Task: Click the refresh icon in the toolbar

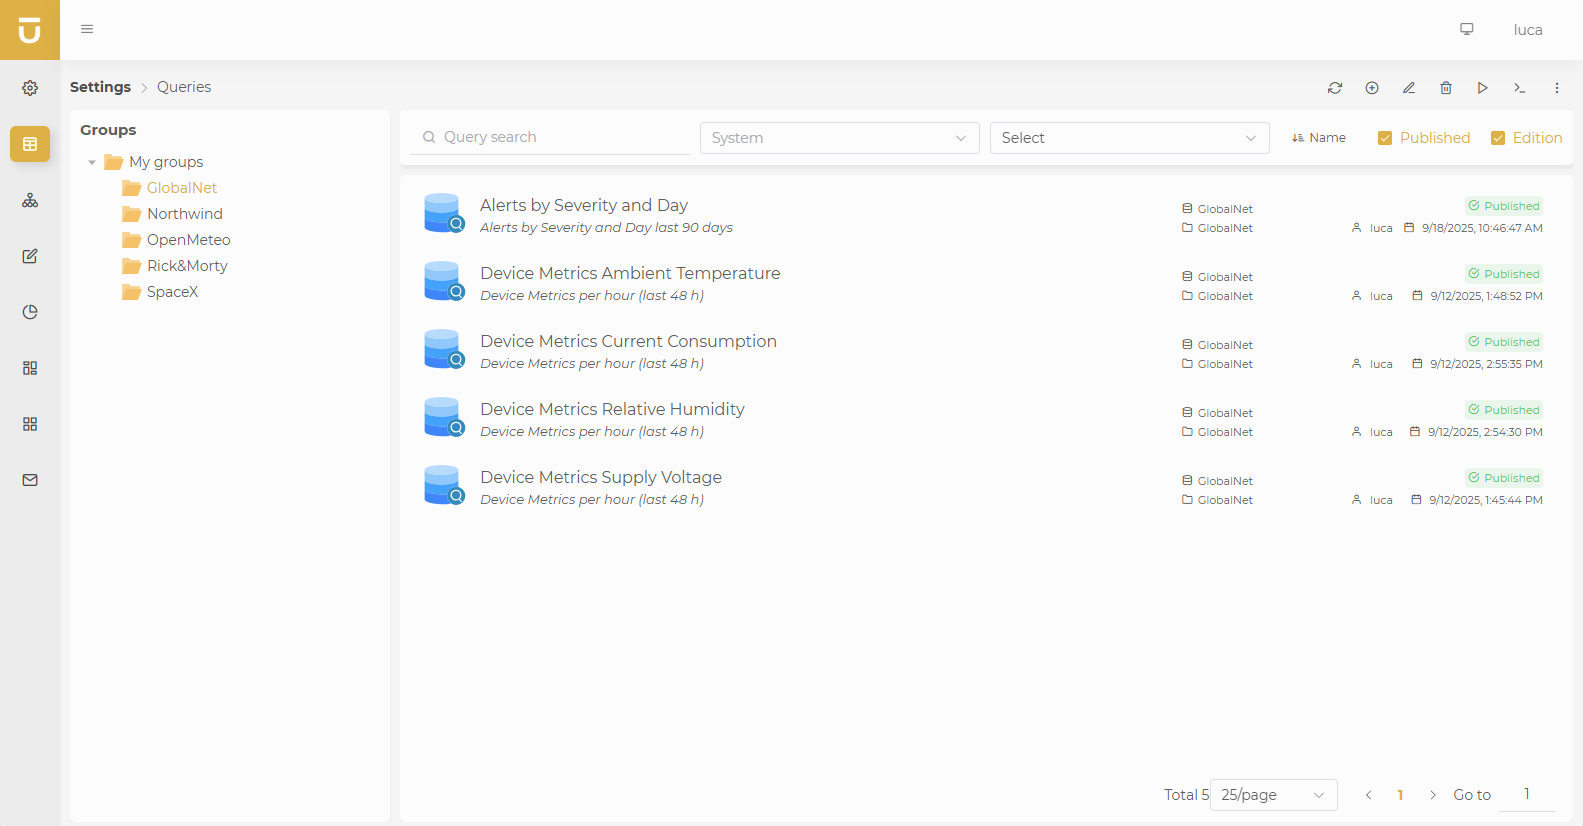Action: point(1335,88)
